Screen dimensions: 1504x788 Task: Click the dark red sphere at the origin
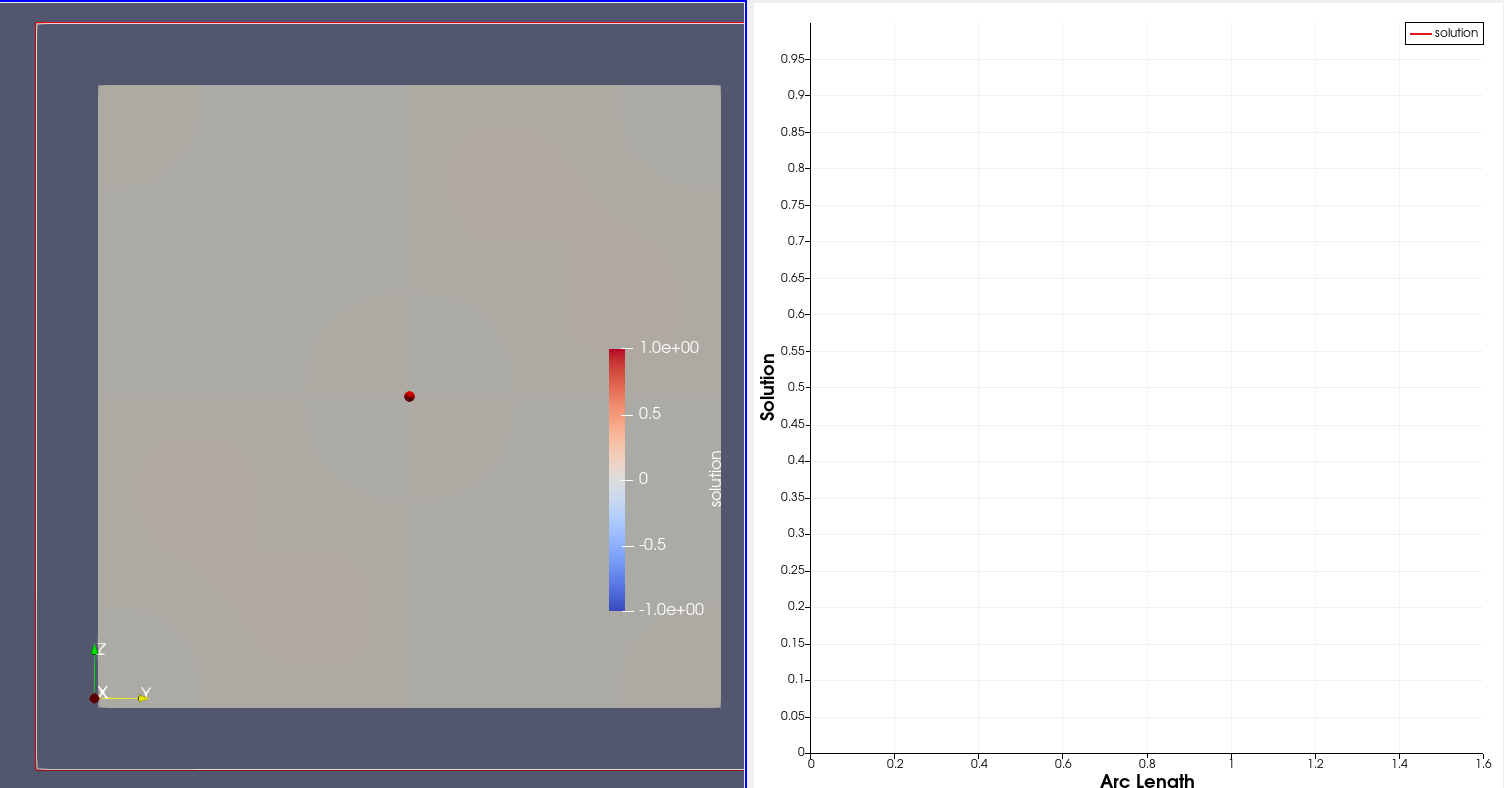coord(94,698)
